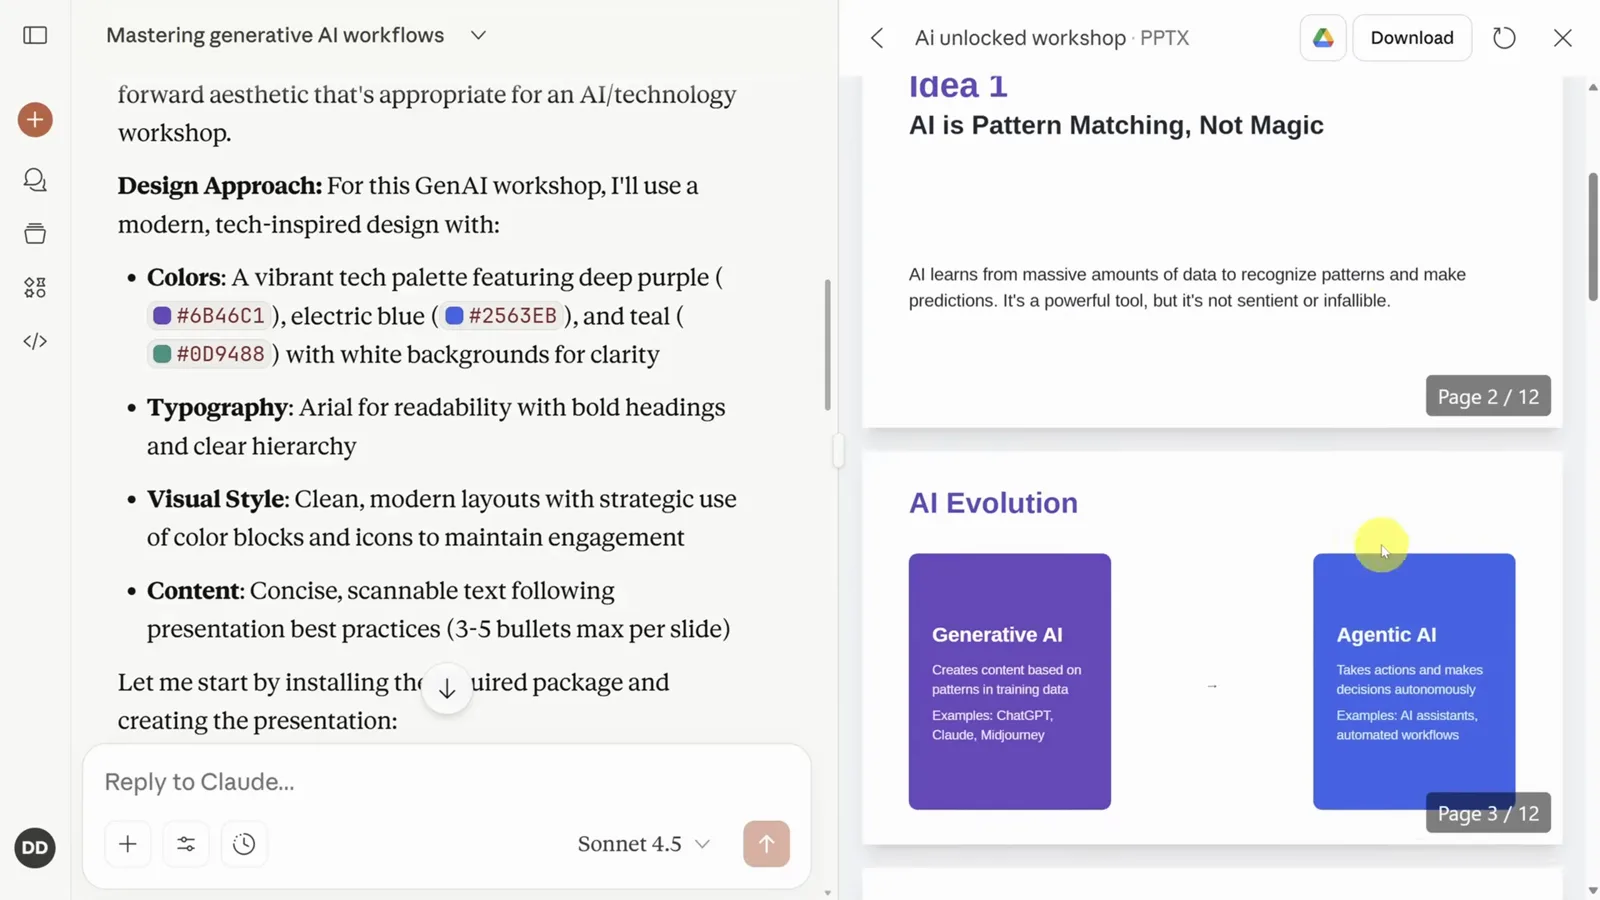
Task: Open the extended thinking clock icon
Action: point(244,844)
